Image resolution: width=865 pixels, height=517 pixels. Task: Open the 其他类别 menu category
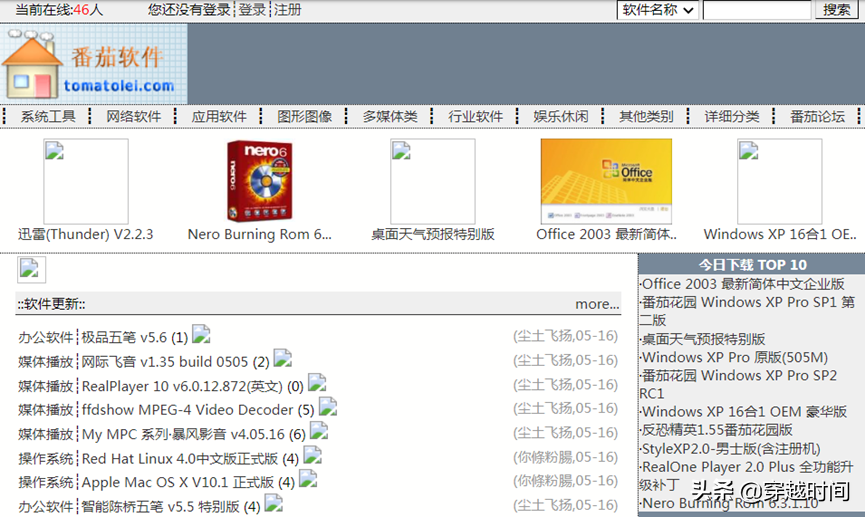click(647, 116)
